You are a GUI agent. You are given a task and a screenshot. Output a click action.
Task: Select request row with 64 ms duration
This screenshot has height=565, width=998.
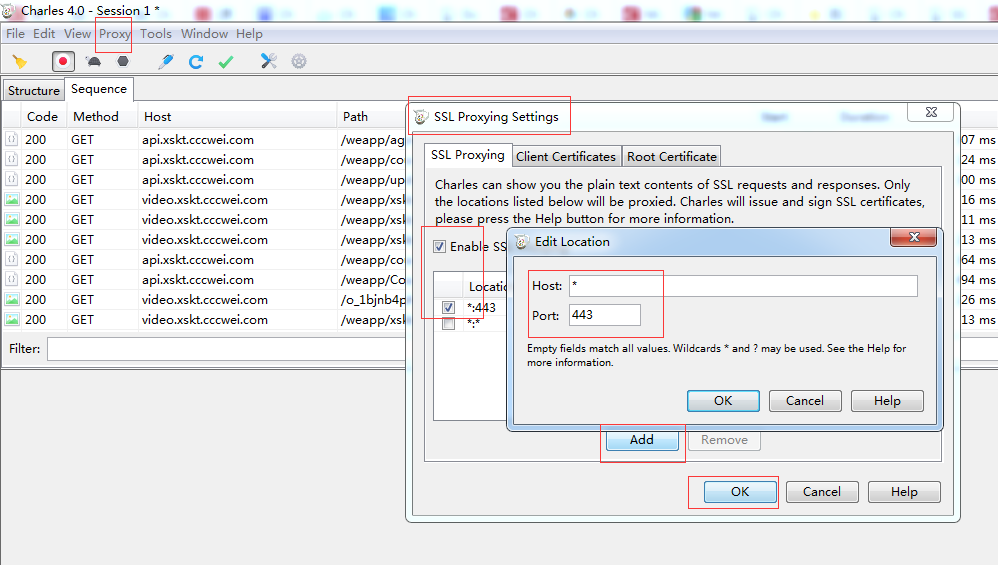pos(204,260)
